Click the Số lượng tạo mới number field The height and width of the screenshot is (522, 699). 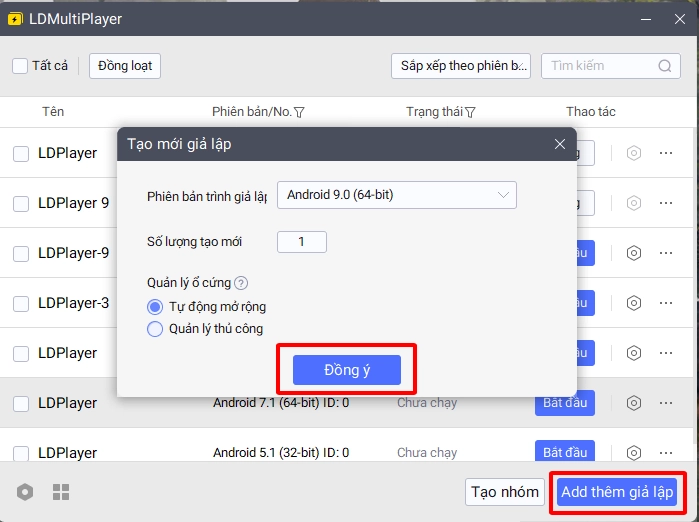301,241
